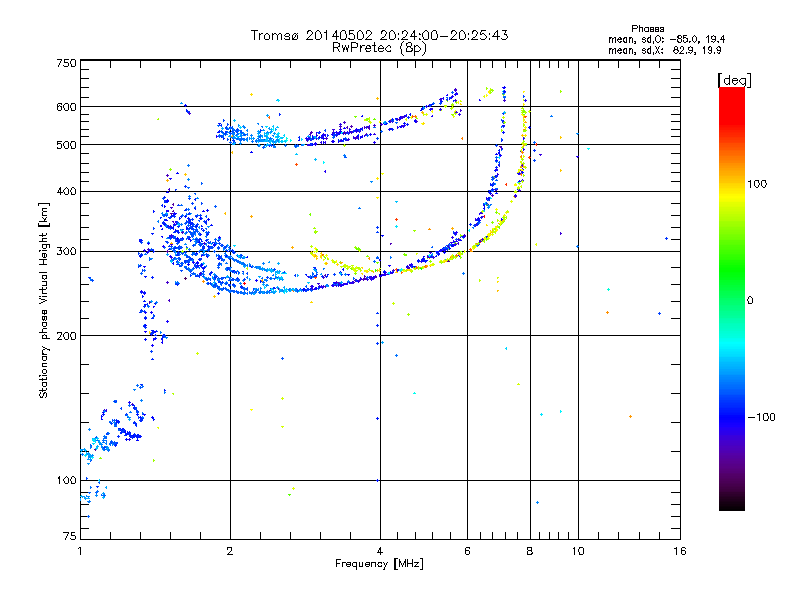The height and width of the screenshot is (600, 800).
Task: Click the colorbar '100' tick label
Action: coord(757,184)
